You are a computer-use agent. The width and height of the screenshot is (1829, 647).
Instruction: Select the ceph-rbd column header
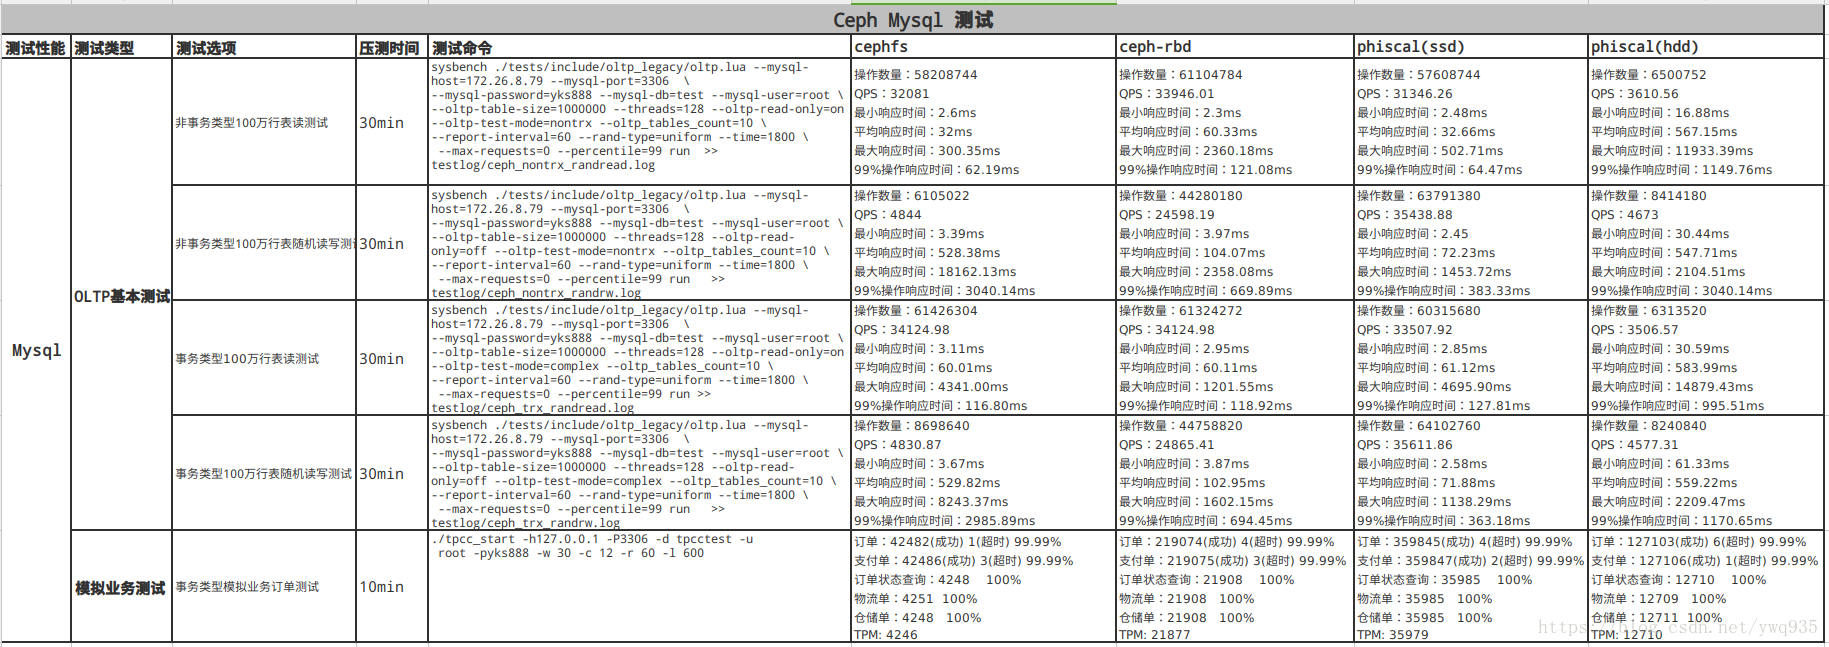point(1234,47)
